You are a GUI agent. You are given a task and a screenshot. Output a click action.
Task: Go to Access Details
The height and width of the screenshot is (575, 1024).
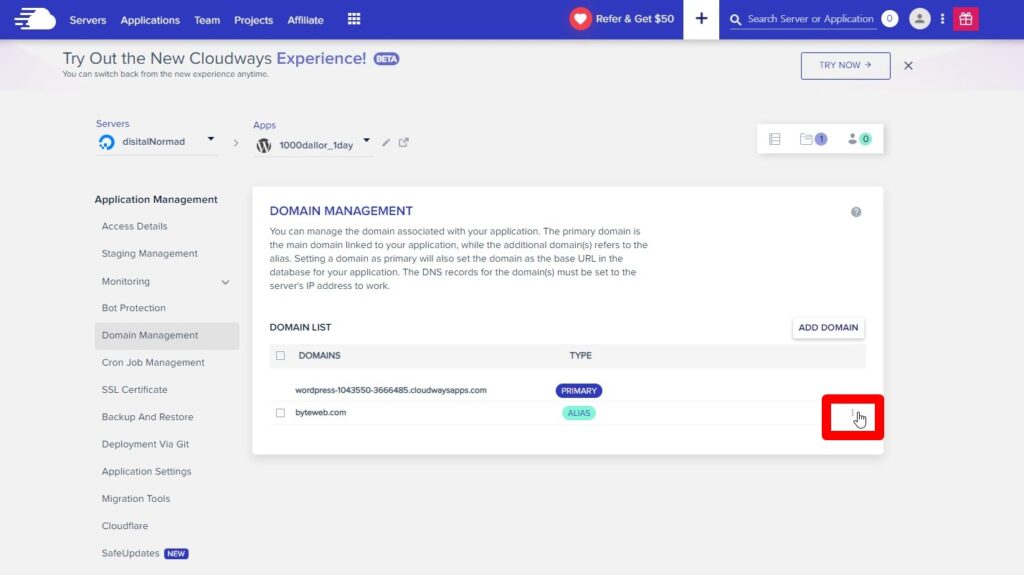(135, 226)
